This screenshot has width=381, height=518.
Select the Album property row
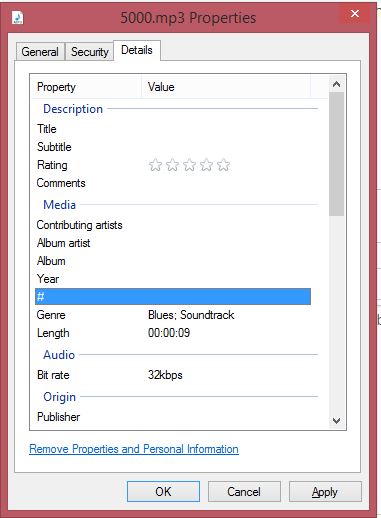click(x=173, y=261)
